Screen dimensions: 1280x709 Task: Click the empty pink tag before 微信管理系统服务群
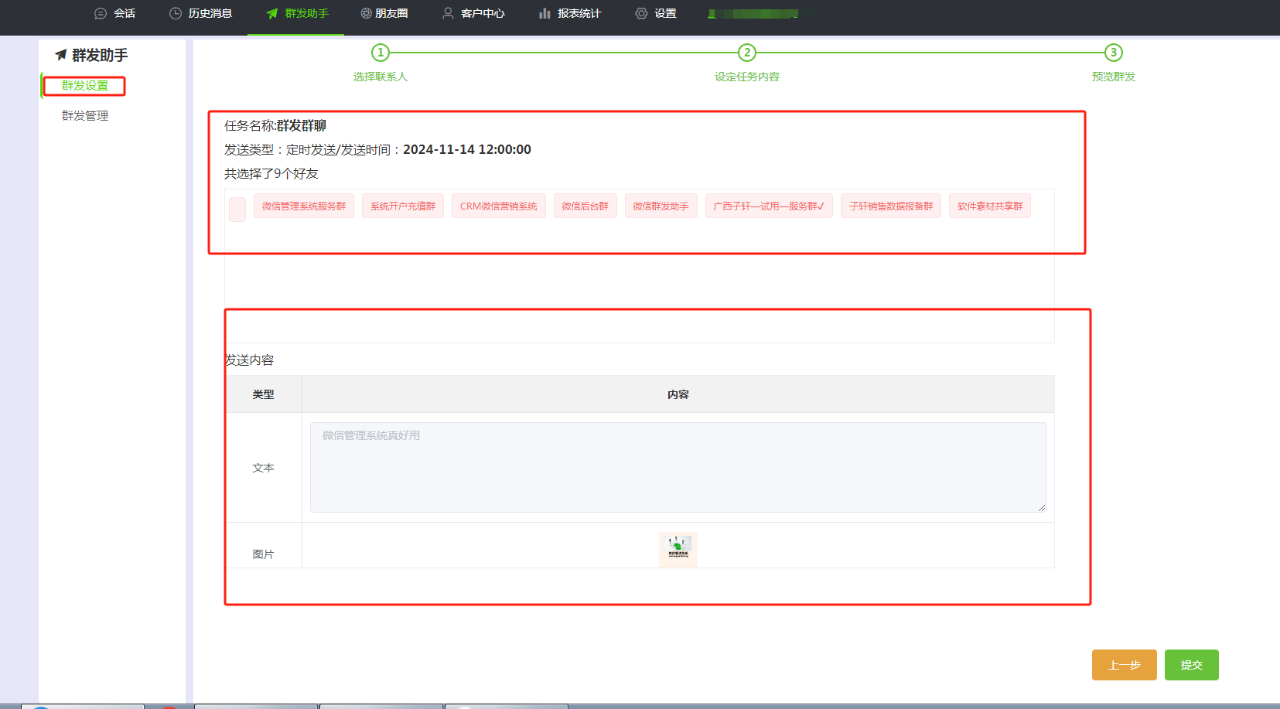pyautogui.click(x=238, y=209)
